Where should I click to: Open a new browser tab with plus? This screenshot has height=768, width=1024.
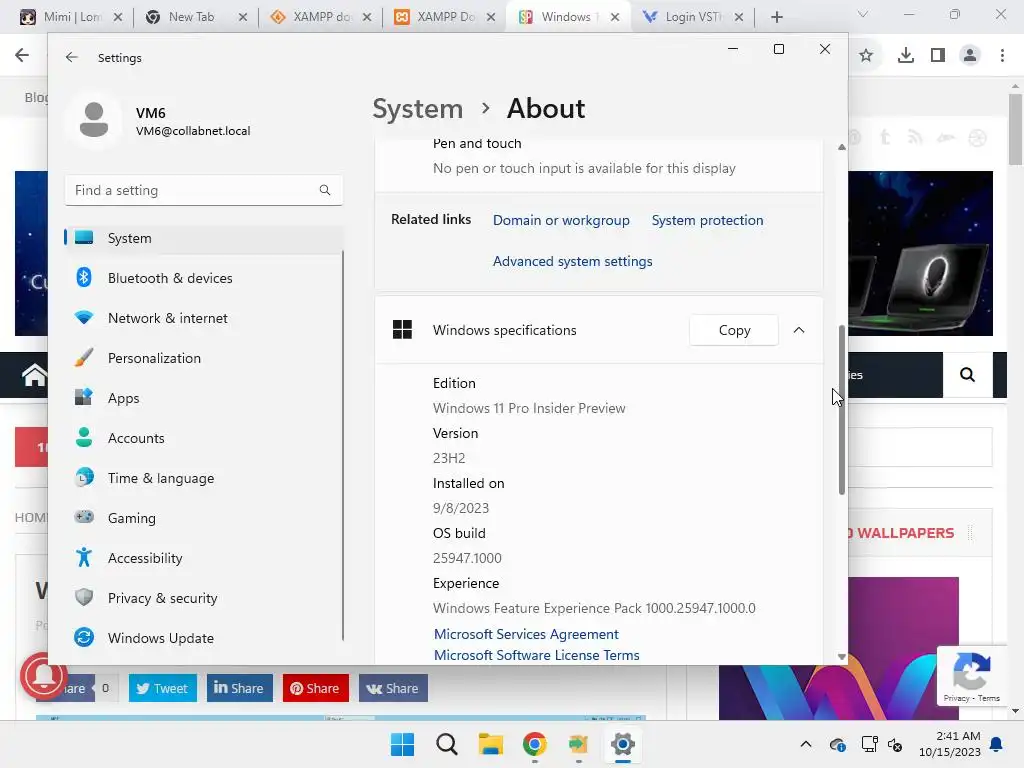click(x=776, y=17)
